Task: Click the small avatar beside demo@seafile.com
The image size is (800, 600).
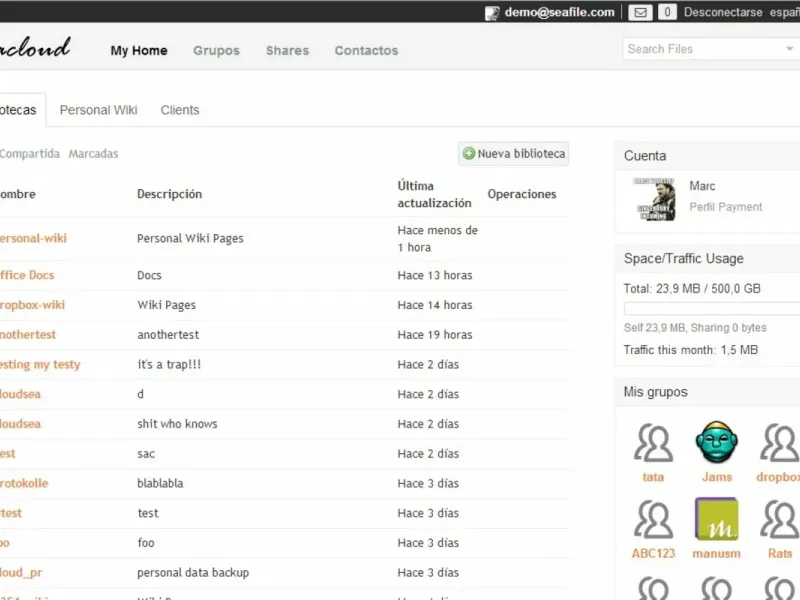Action: 492,13
